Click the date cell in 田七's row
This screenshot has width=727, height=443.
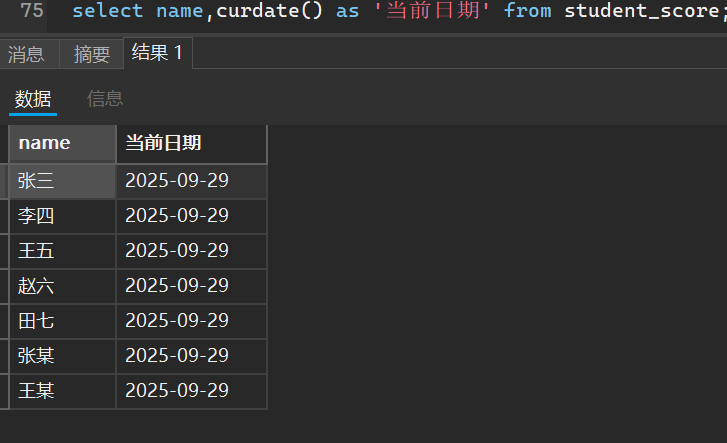coord(191,321)
